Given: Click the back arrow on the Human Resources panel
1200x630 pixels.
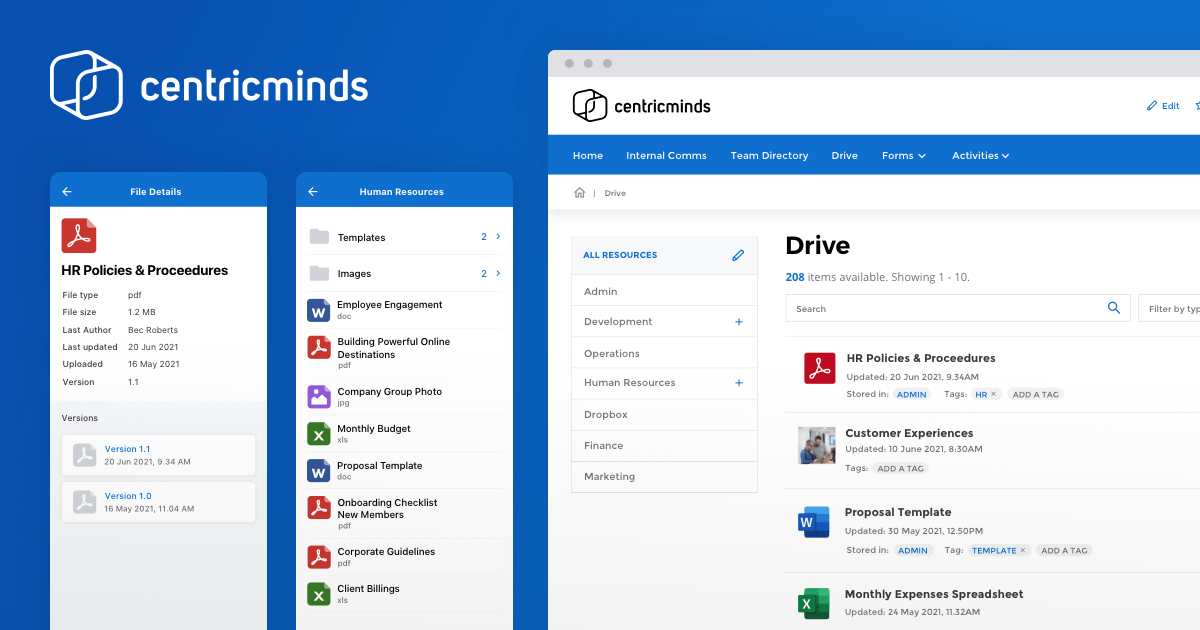Looking at the screenshot, I should tap(312, 191).
